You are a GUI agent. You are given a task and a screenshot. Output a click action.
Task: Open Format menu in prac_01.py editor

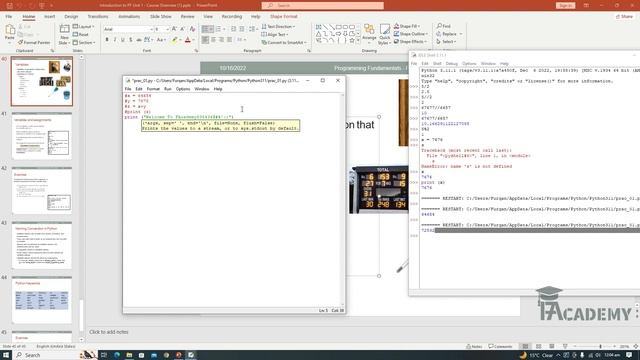(153, 89)
